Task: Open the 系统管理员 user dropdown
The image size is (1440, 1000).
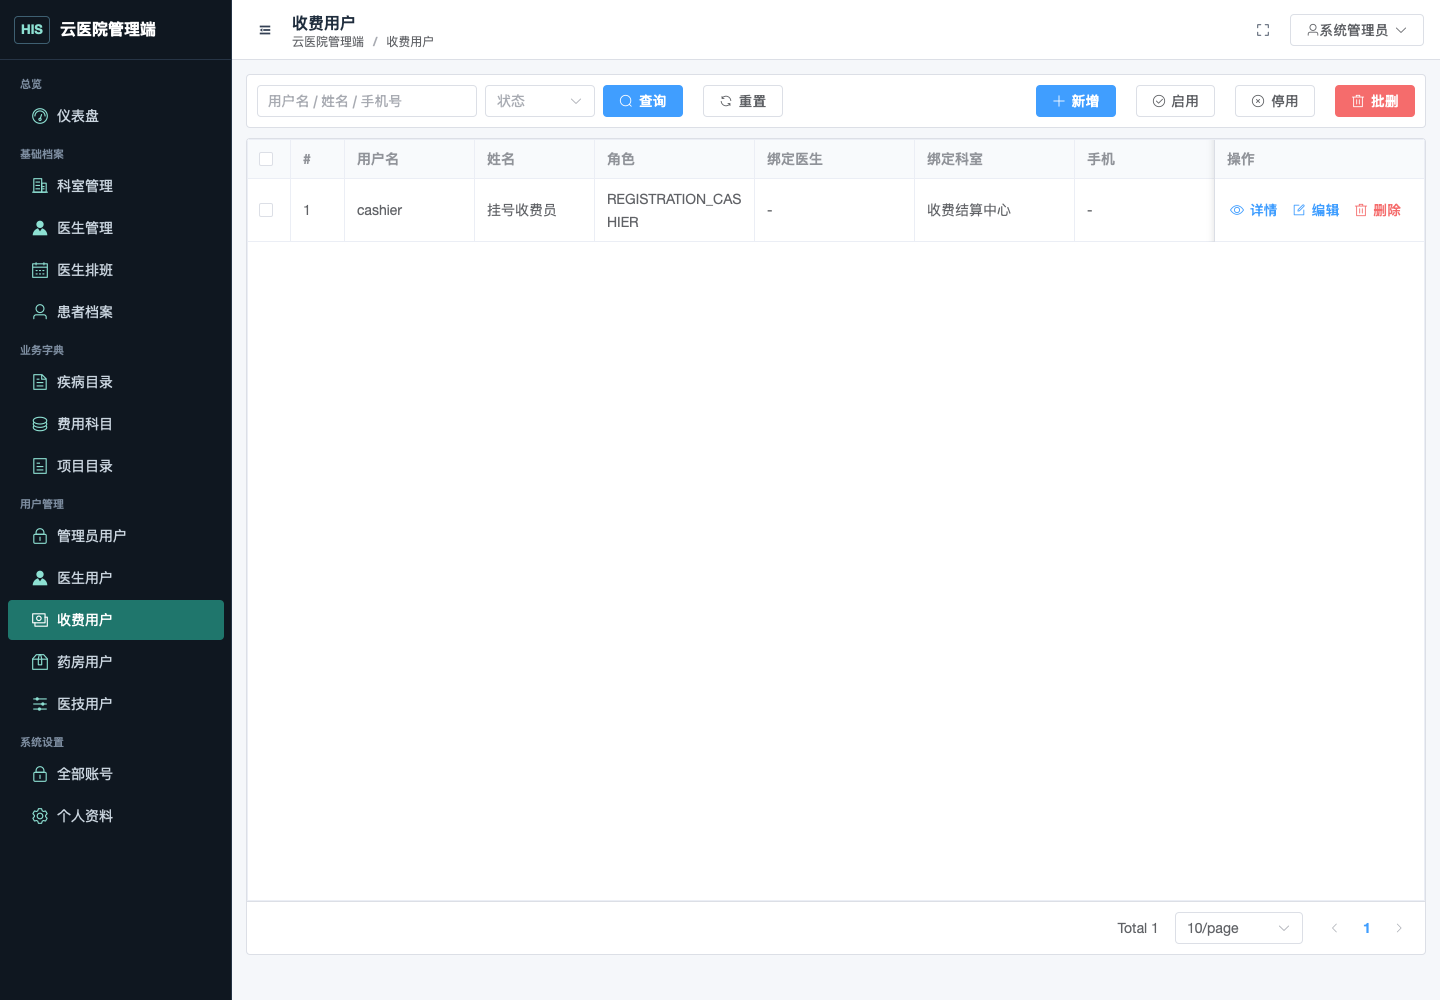Action: pos(1357,30)
